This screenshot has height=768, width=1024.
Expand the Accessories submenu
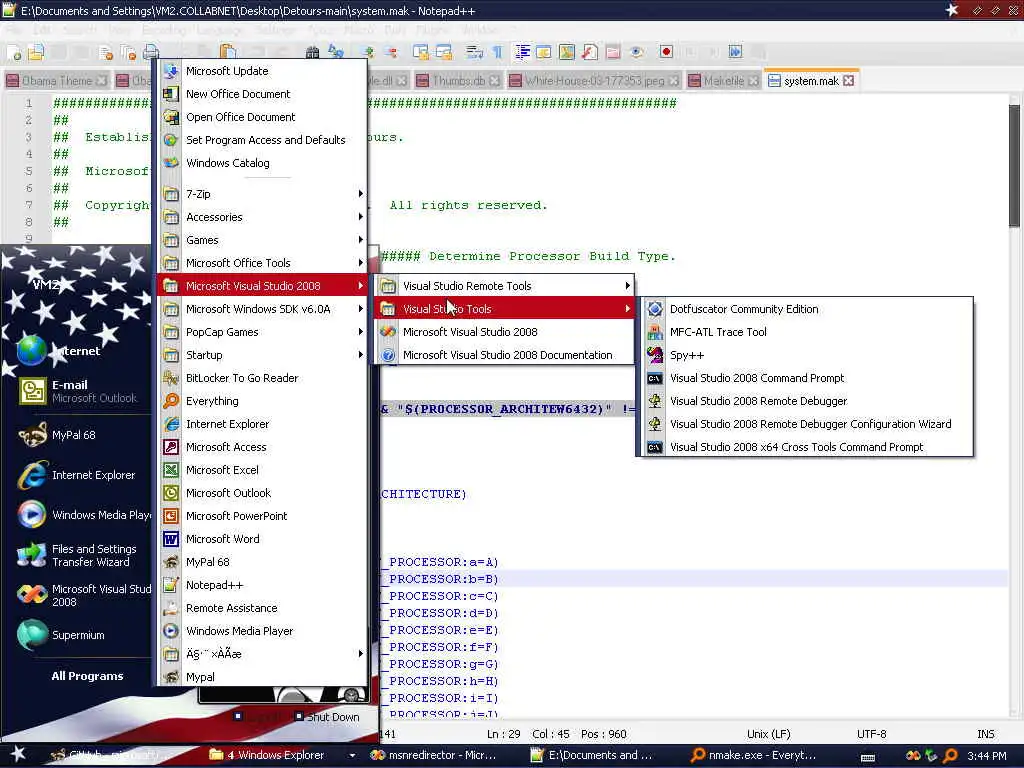tap(261, 217)
